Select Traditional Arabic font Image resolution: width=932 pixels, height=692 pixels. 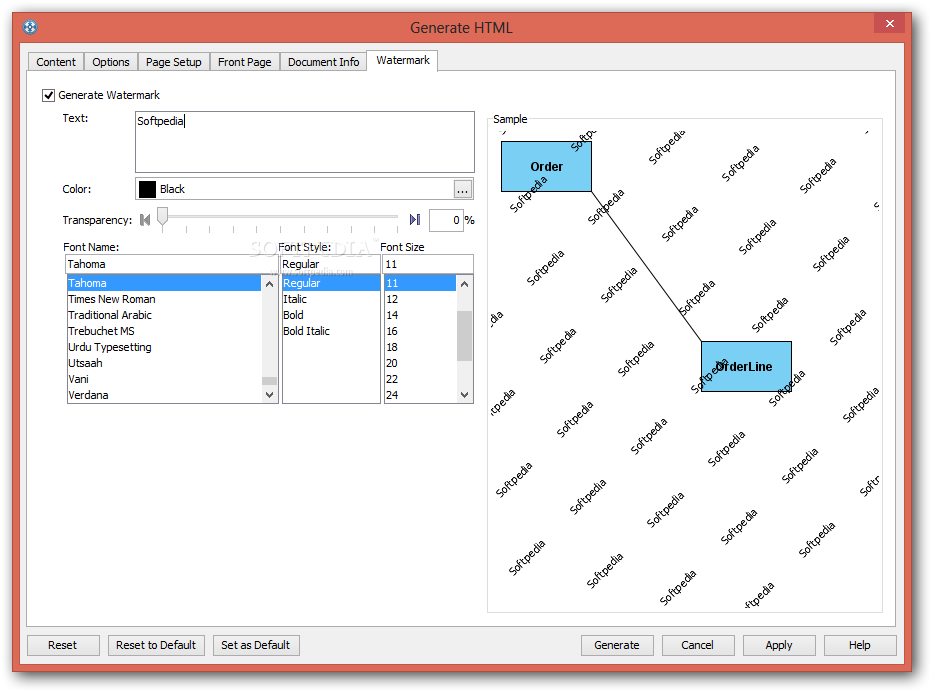click(164, 315)
